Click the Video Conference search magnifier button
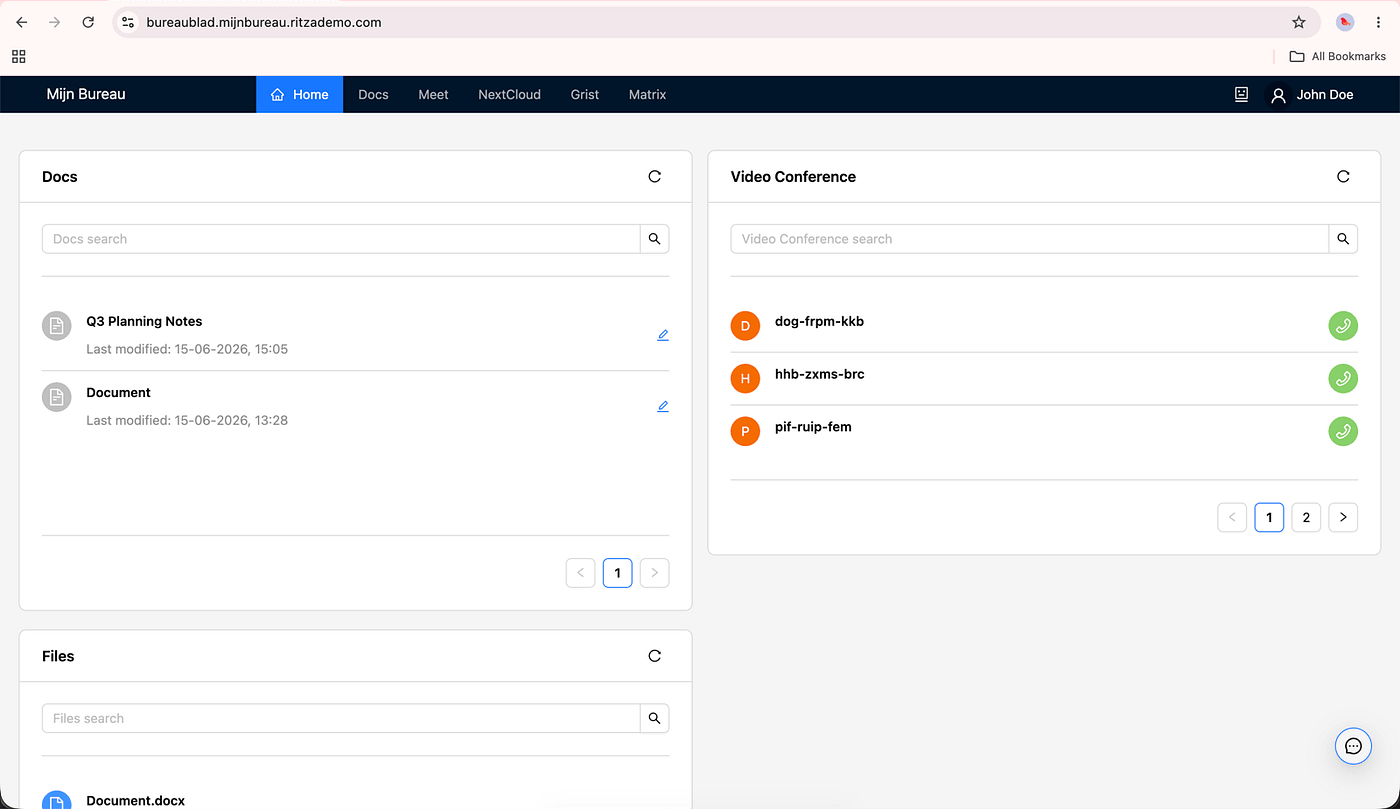The image size is (1400, 809). 1343,239
